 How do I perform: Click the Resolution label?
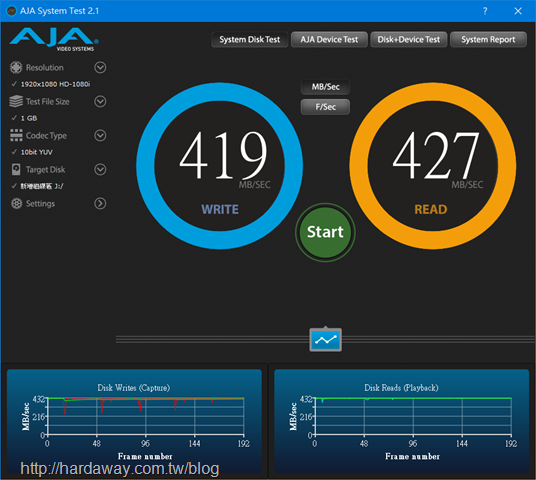[x=45, y=68]
